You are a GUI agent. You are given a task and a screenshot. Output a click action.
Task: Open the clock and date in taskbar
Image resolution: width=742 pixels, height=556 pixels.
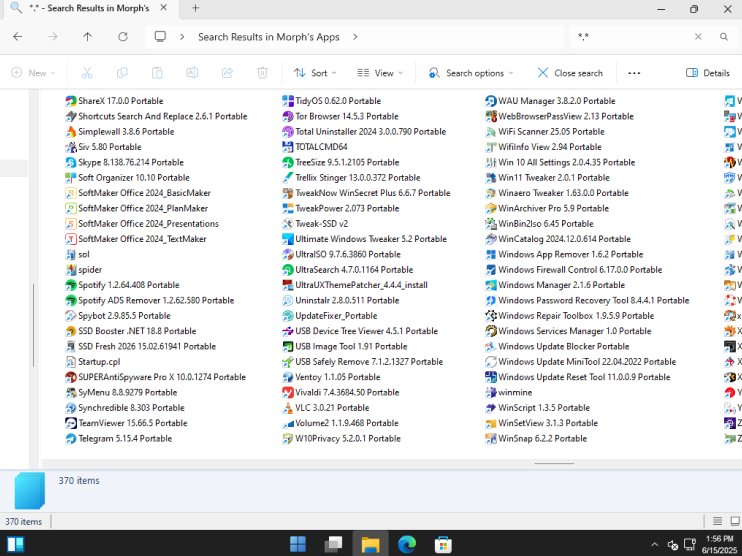[718, 545]
